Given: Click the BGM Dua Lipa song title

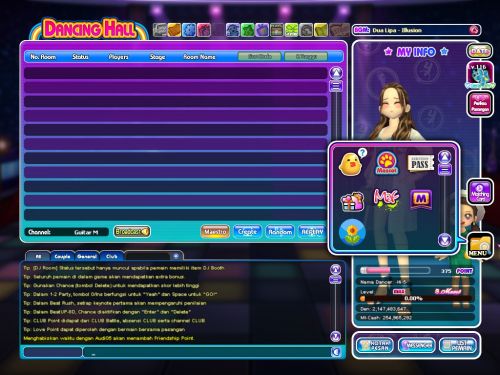Looking at the screenshot, I should click(397, 30).
